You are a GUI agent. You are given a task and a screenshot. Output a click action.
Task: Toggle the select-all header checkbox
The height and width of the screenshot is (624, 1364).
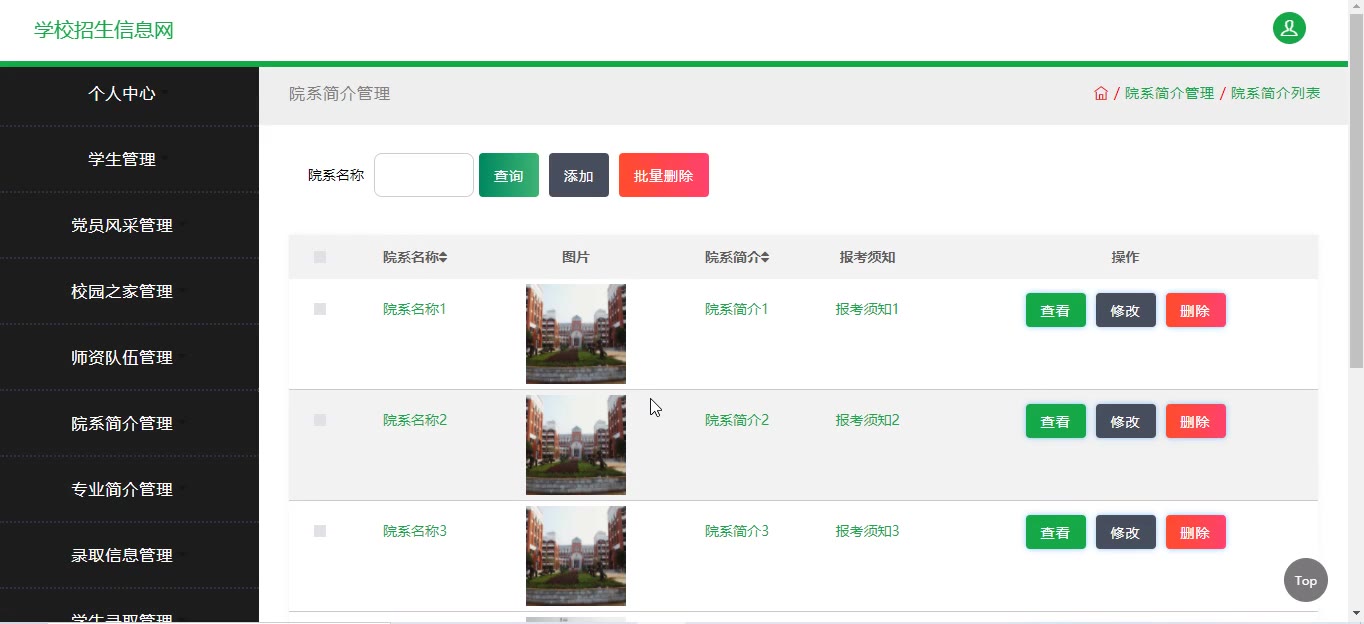point(320,257)
